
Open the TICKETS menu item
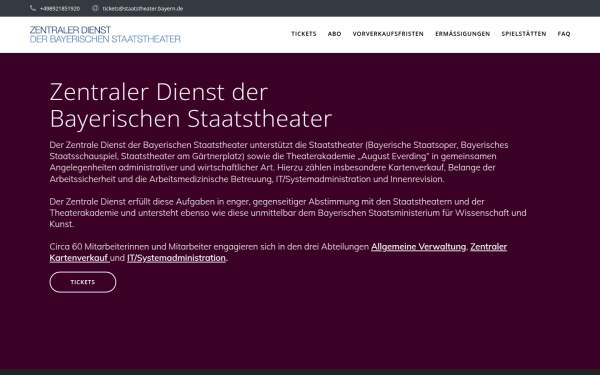[304, 34]
